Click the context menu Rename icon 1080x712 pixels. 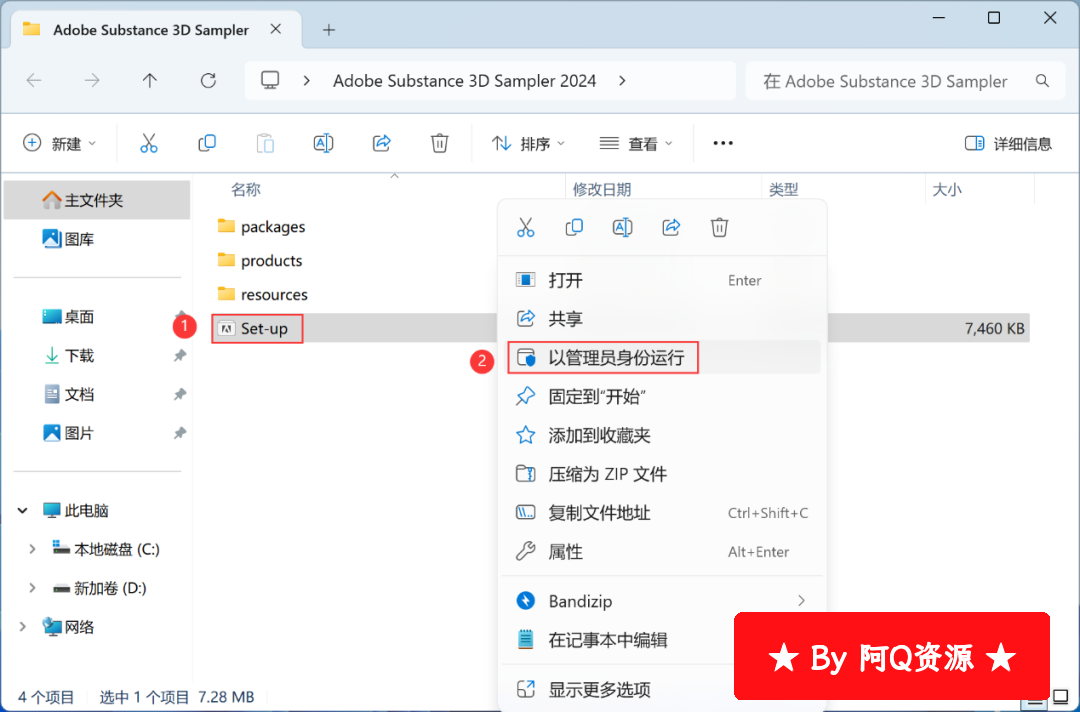[x=623, y=227]
